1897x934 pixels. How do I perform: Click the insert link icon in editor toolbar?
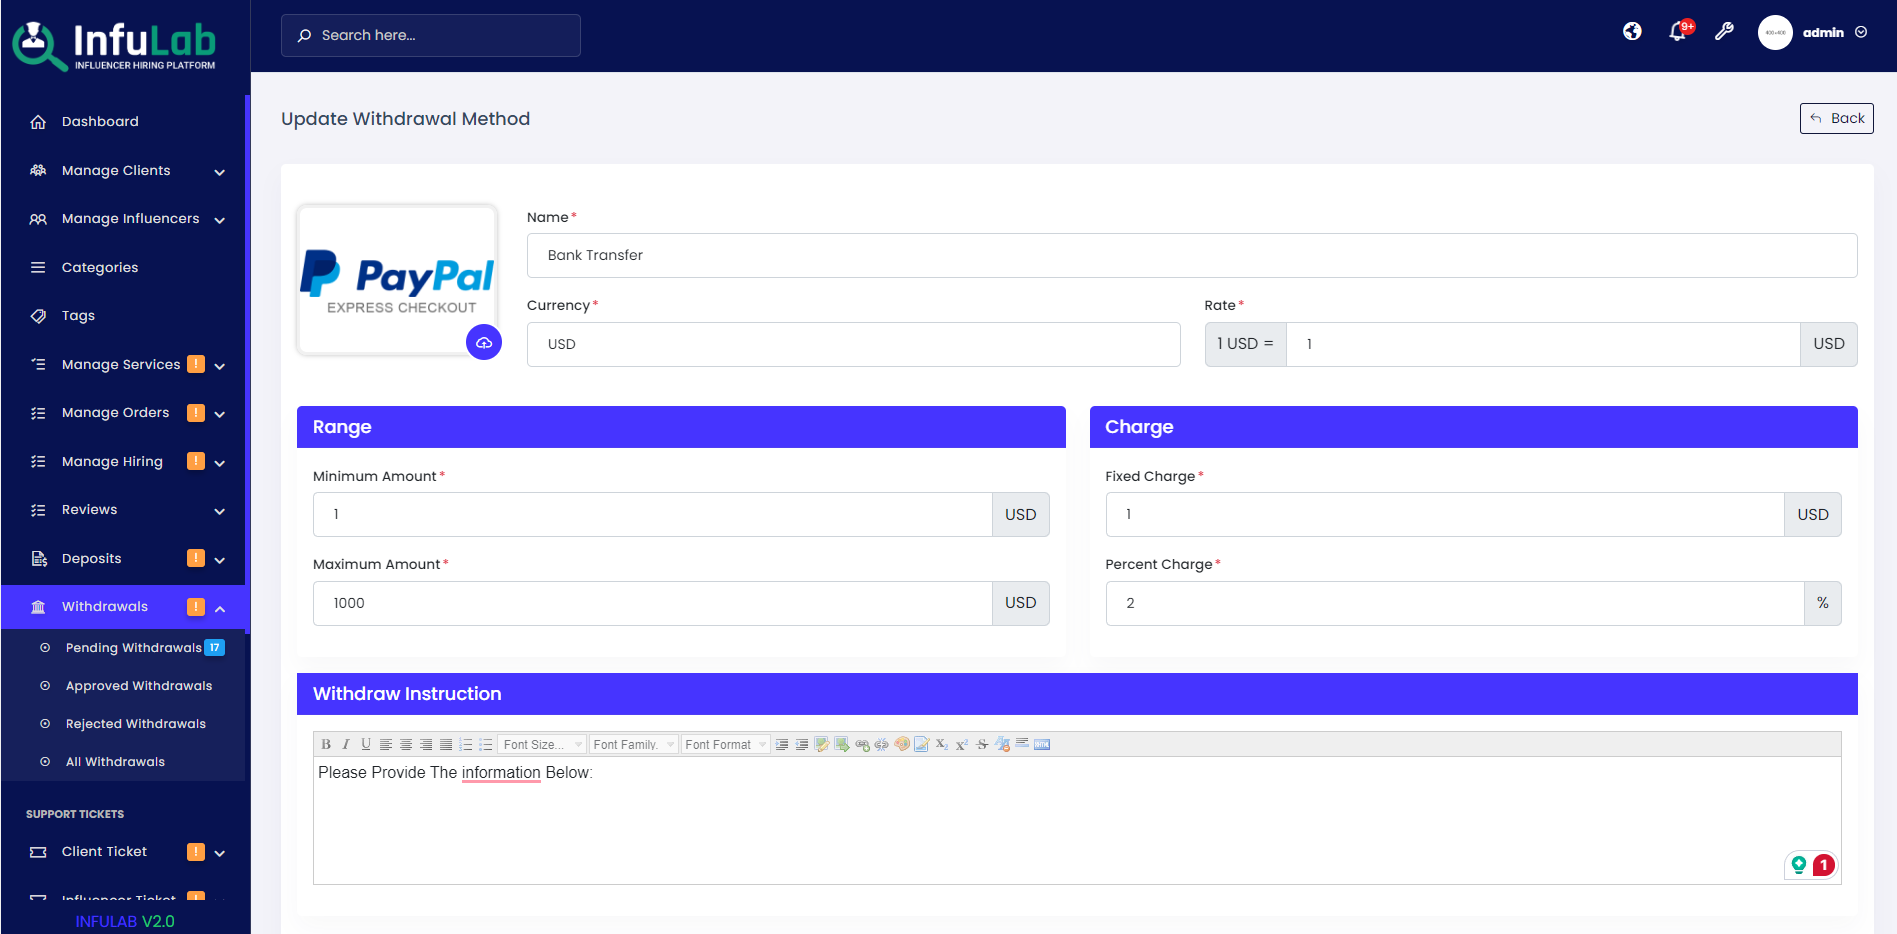[x=861, y=744]
